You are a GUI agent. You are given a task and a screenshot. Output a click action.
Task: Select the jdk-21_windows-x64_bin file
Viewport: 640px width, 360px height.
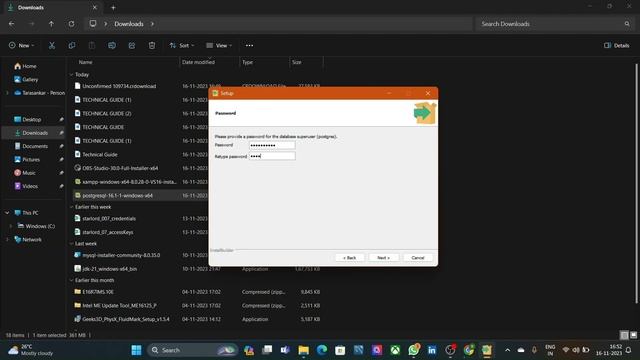[x=109, y=269]
